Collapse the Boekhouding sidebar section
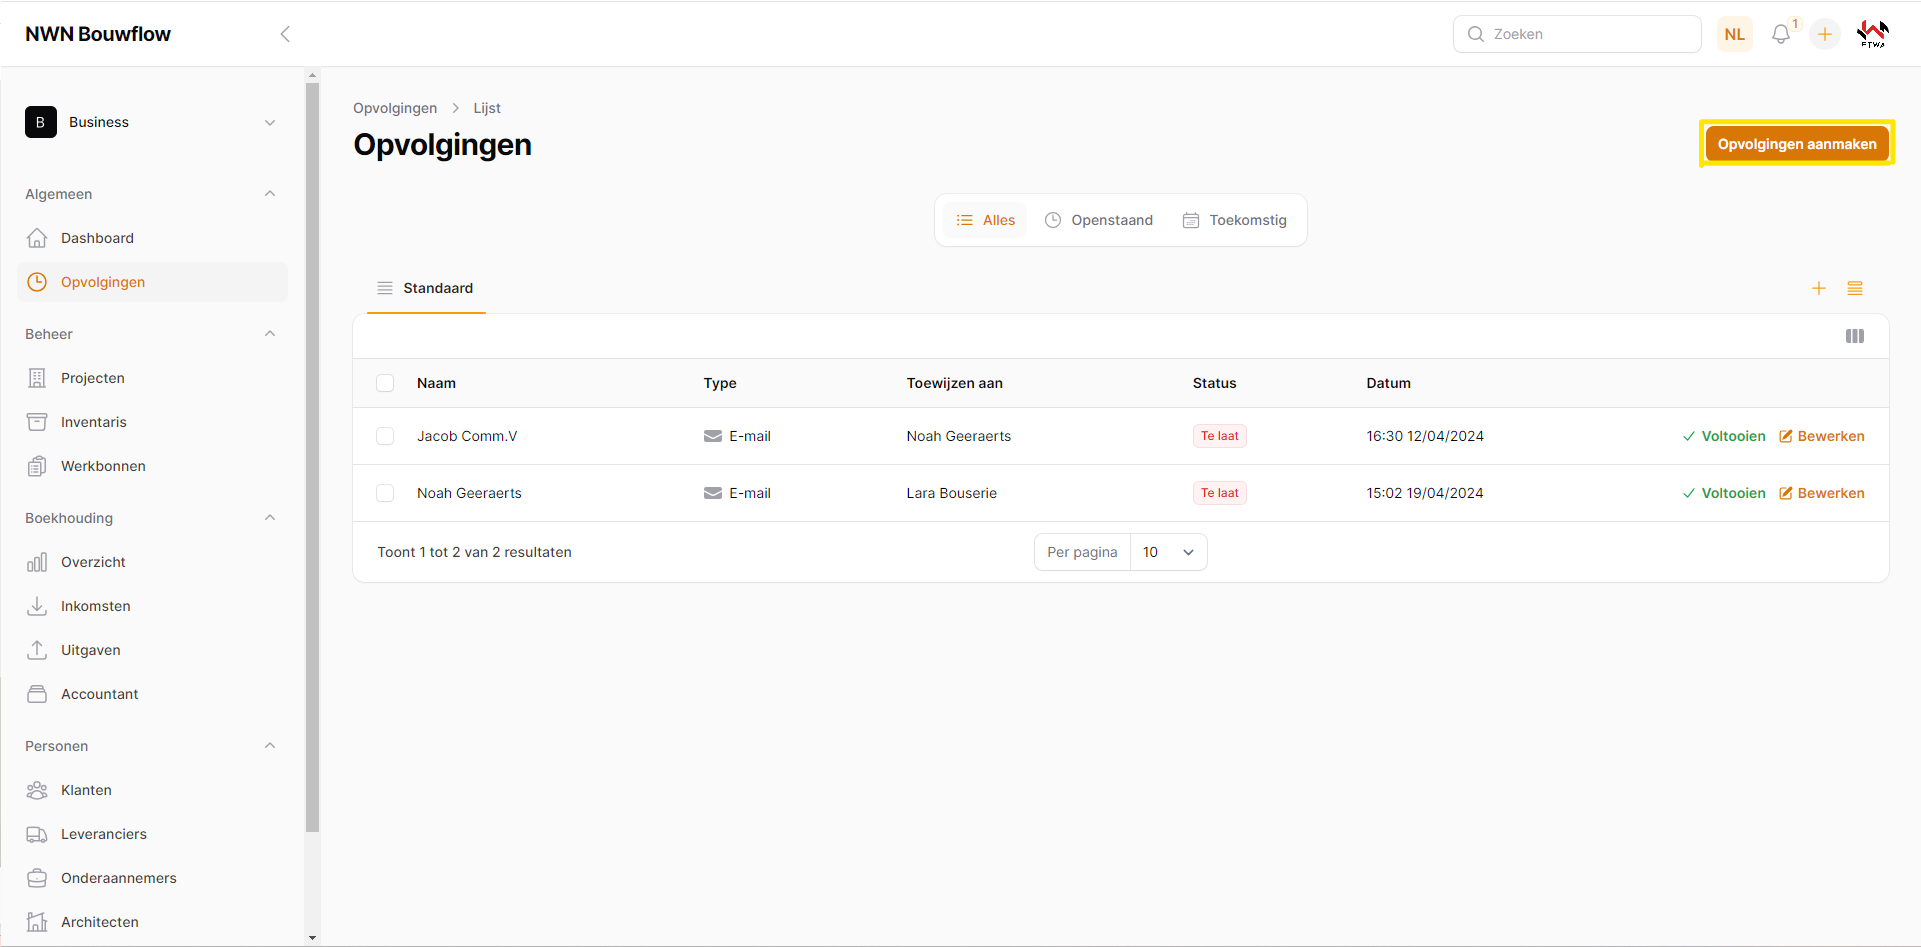The image size is (1921, 947). pos(269,518)
